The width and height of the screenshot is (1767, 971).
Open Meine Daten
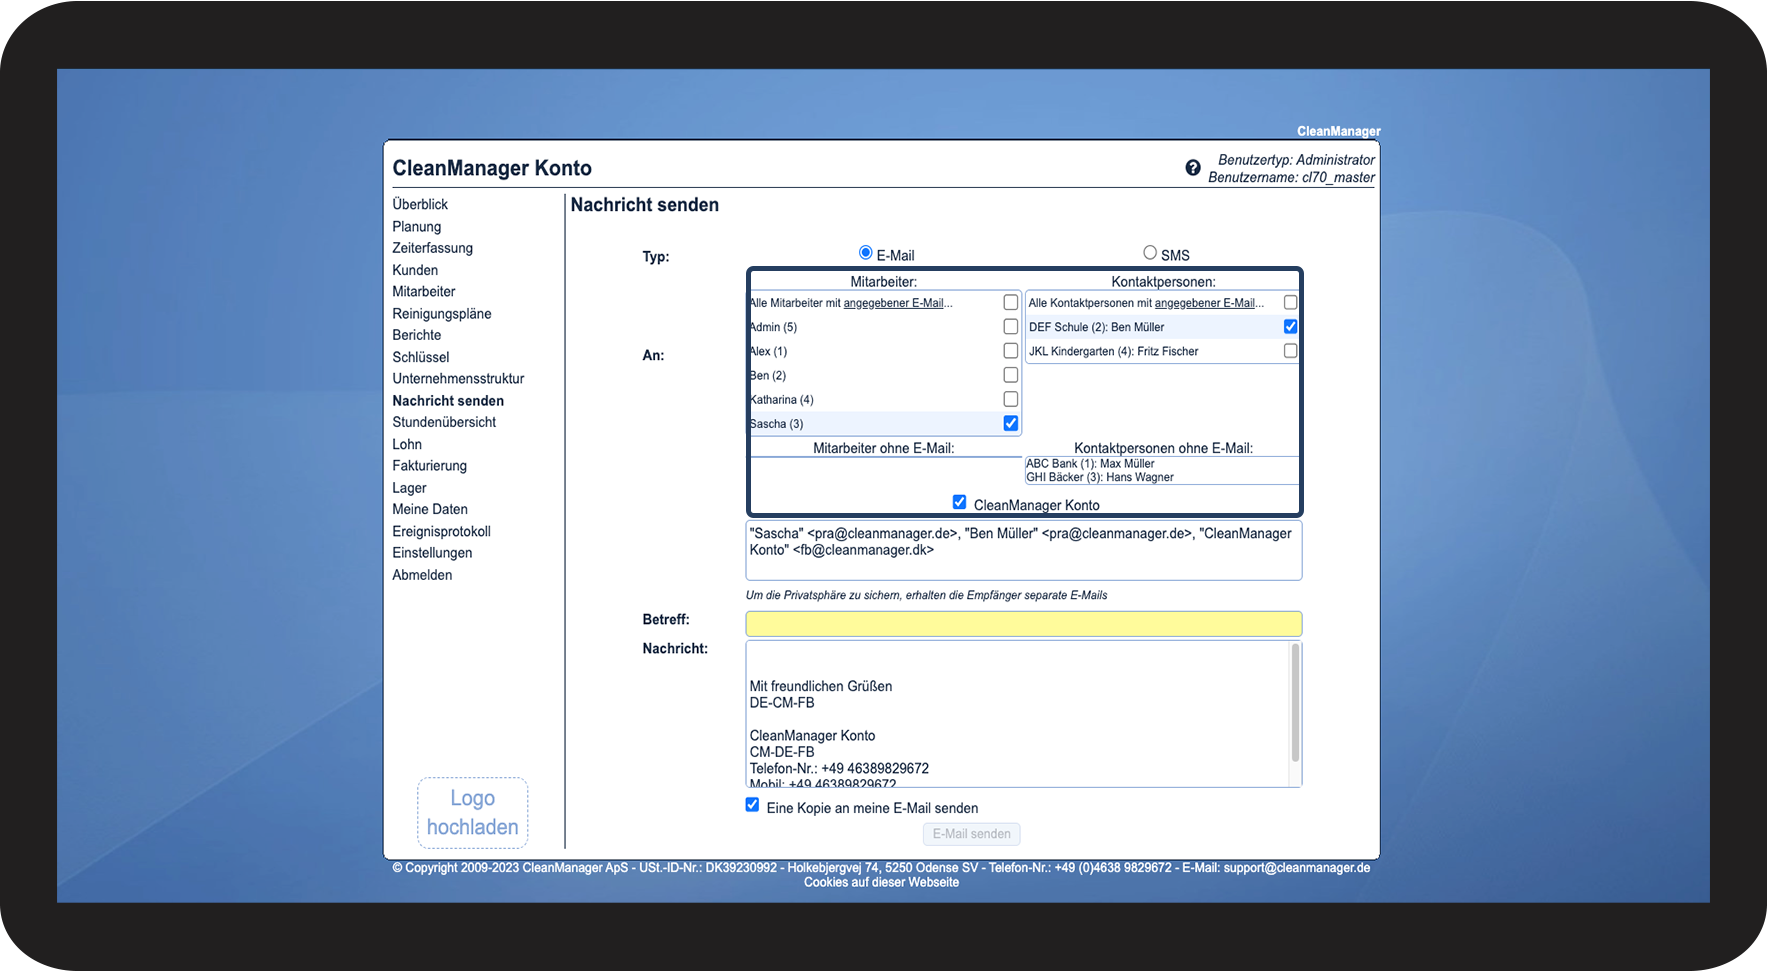[430, 509]
